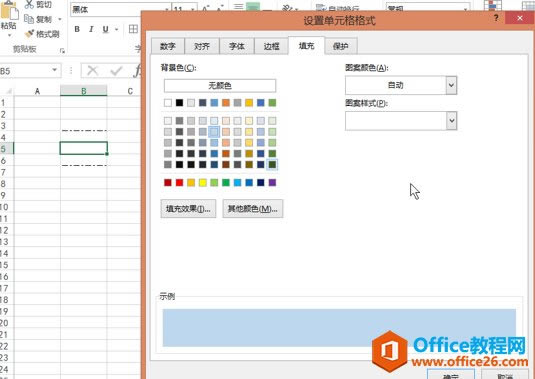Click the dialog help question mark
Image resolution: width=535 pixels, height=379 pixels.
pos(496,18)
